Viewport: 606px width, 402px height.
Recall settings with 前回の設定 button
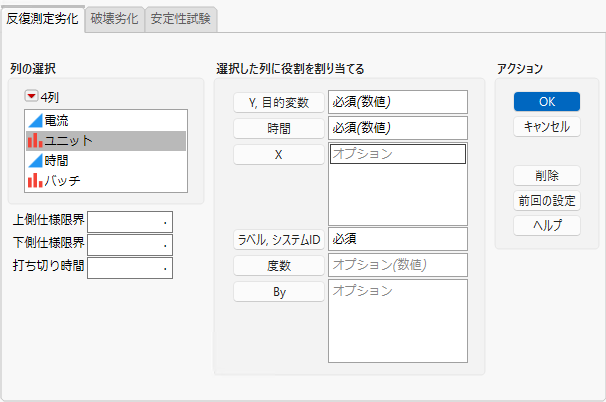pos(547,201)
